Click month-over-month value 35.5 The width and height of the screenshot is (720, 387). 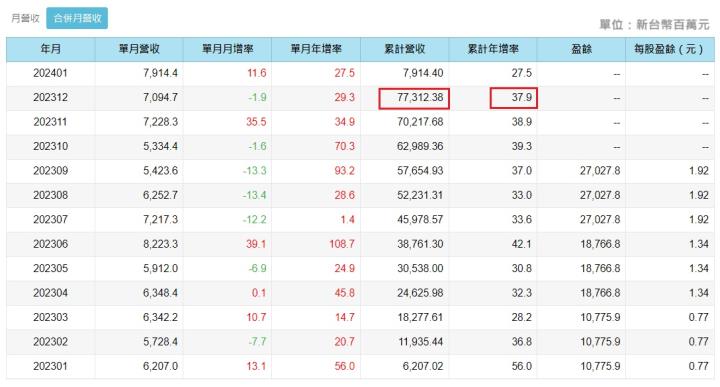coord(256,122)
